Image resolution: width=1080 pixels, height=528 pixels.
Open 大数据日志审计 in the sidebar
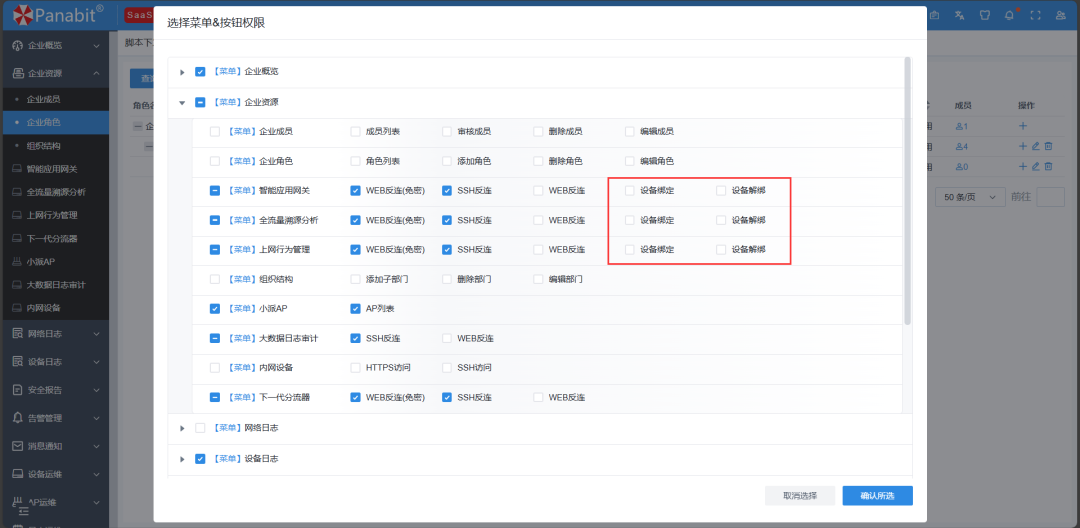54,284
